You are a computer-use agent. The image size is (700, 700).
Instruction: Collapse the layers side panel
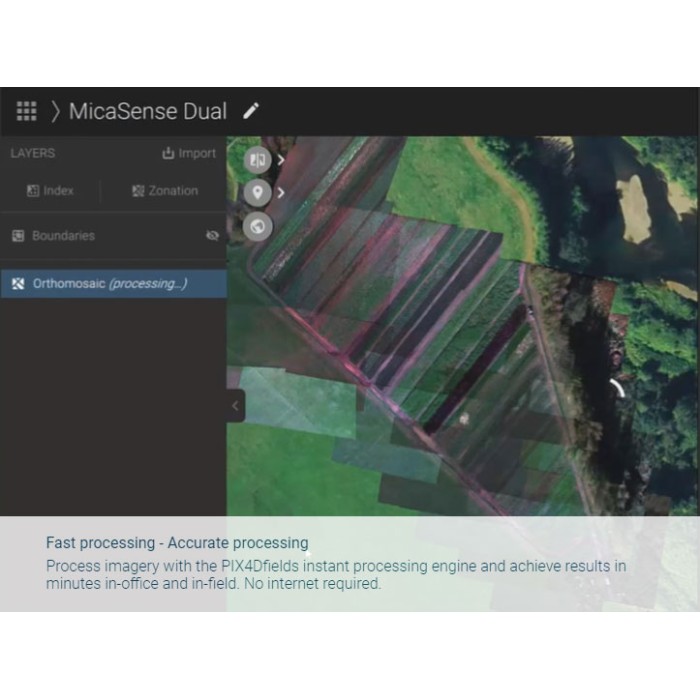[x=236, y=406]
